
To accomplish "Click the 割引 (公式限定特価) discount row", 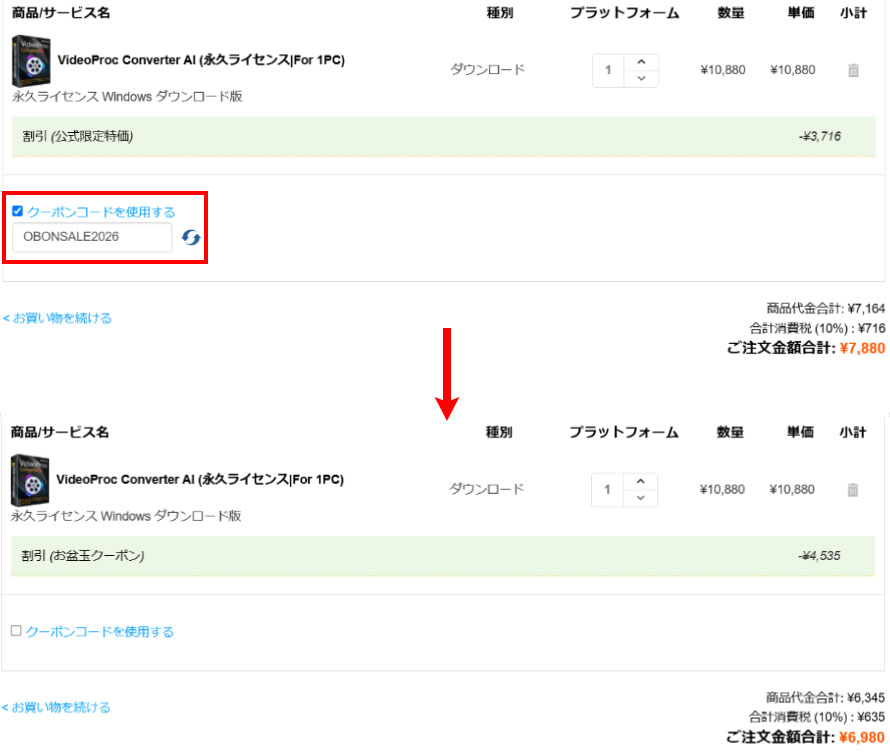I will click(443, 136).
